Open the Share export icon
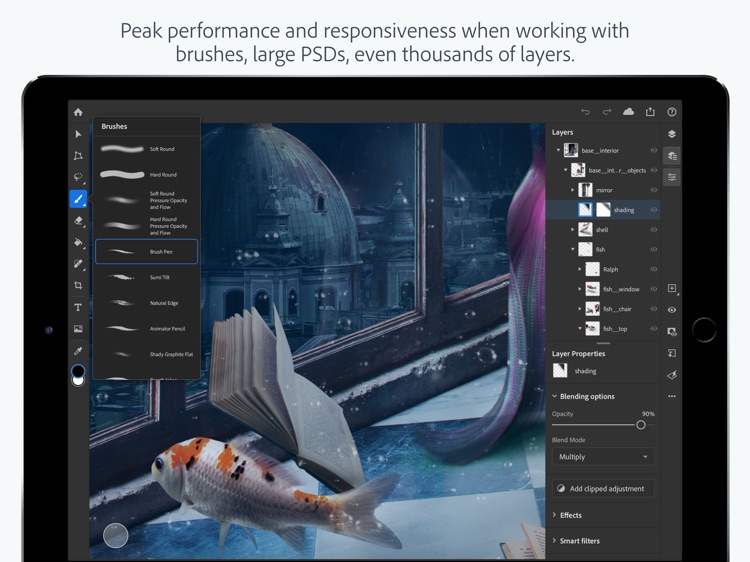 coord(650,111)
